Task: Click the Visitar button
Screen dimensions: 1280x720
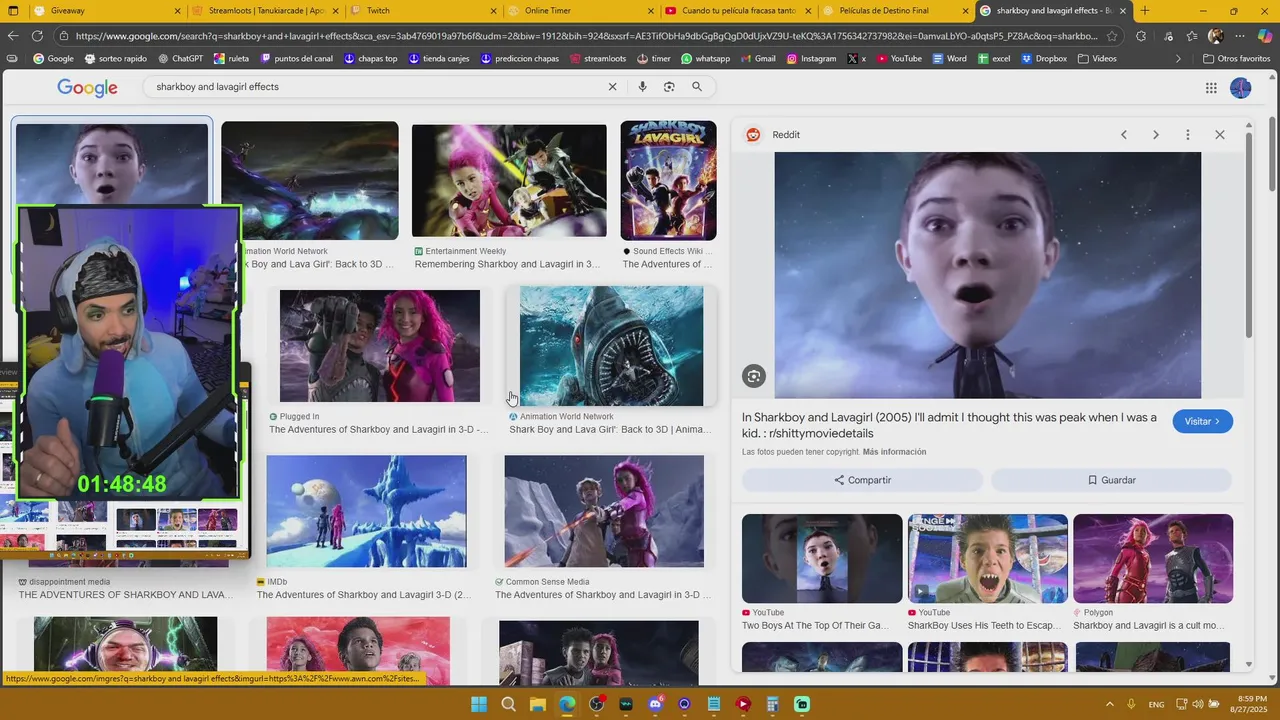Action: 1202,422
